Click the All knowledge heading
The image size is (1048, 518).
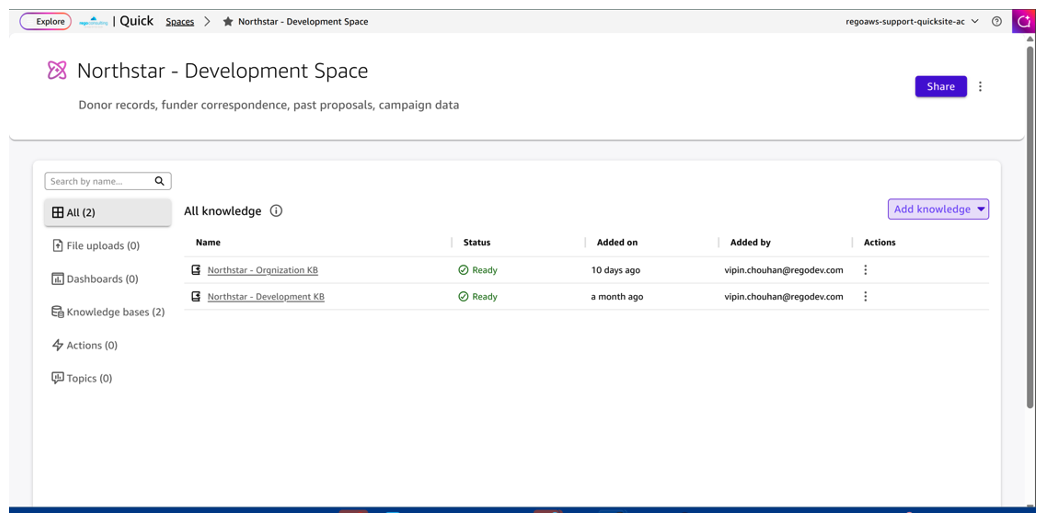(223, 211)
